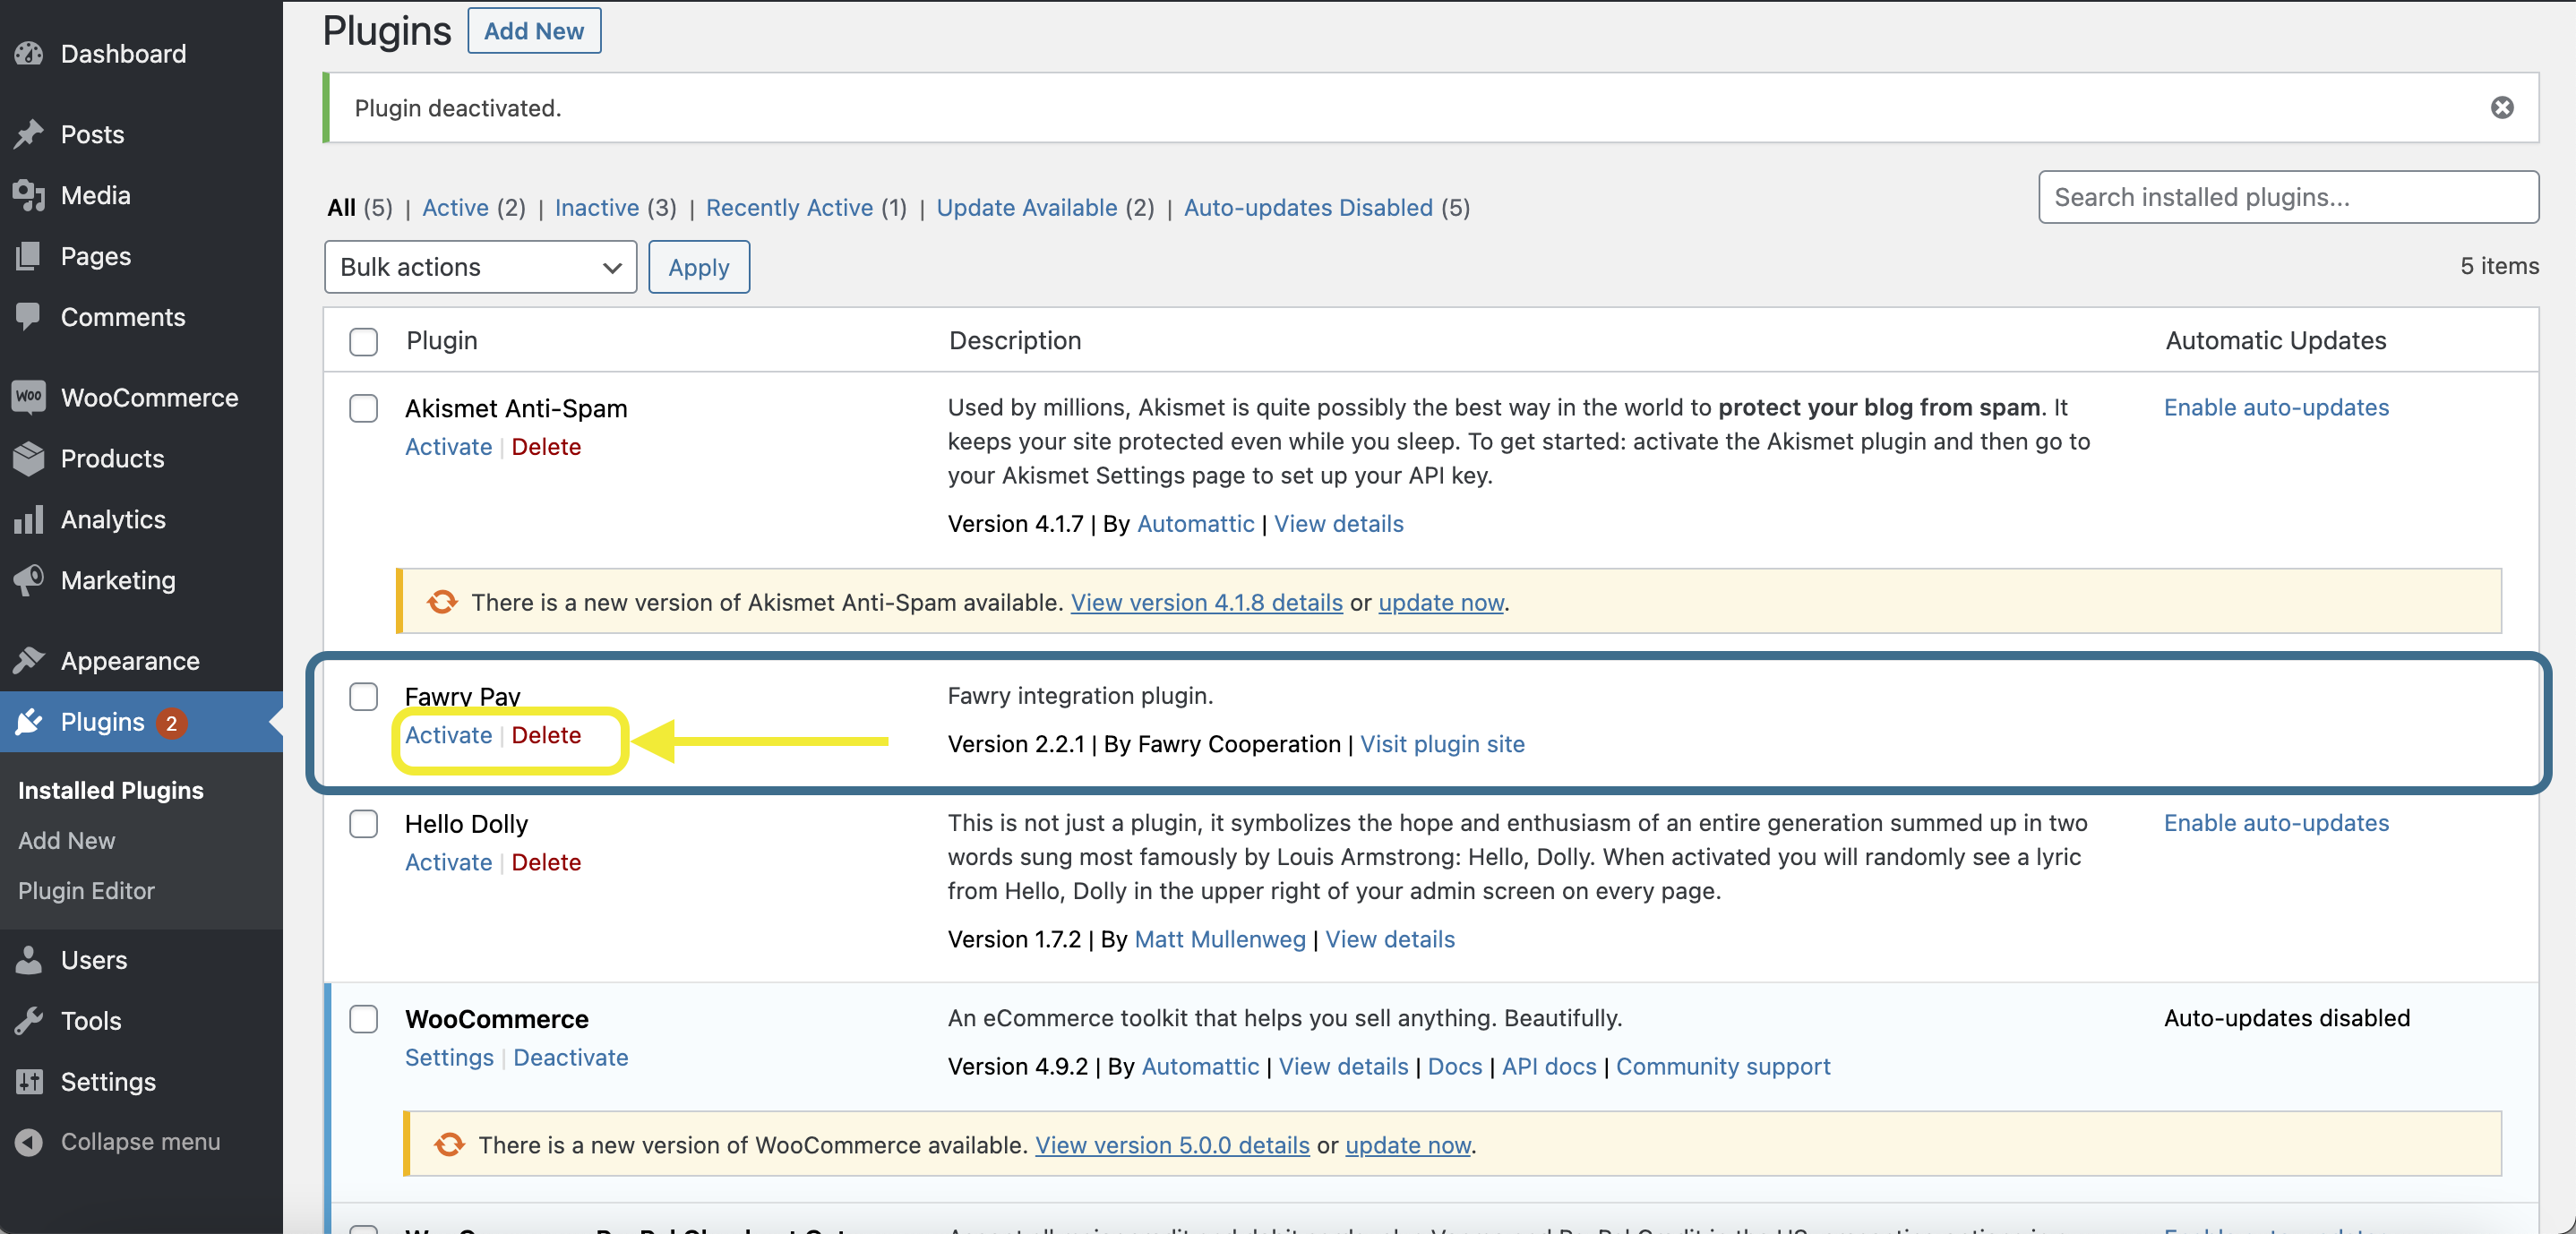Click the Products box icon
Screen dimensions: 2576x1234
click(x=29, y=458)
